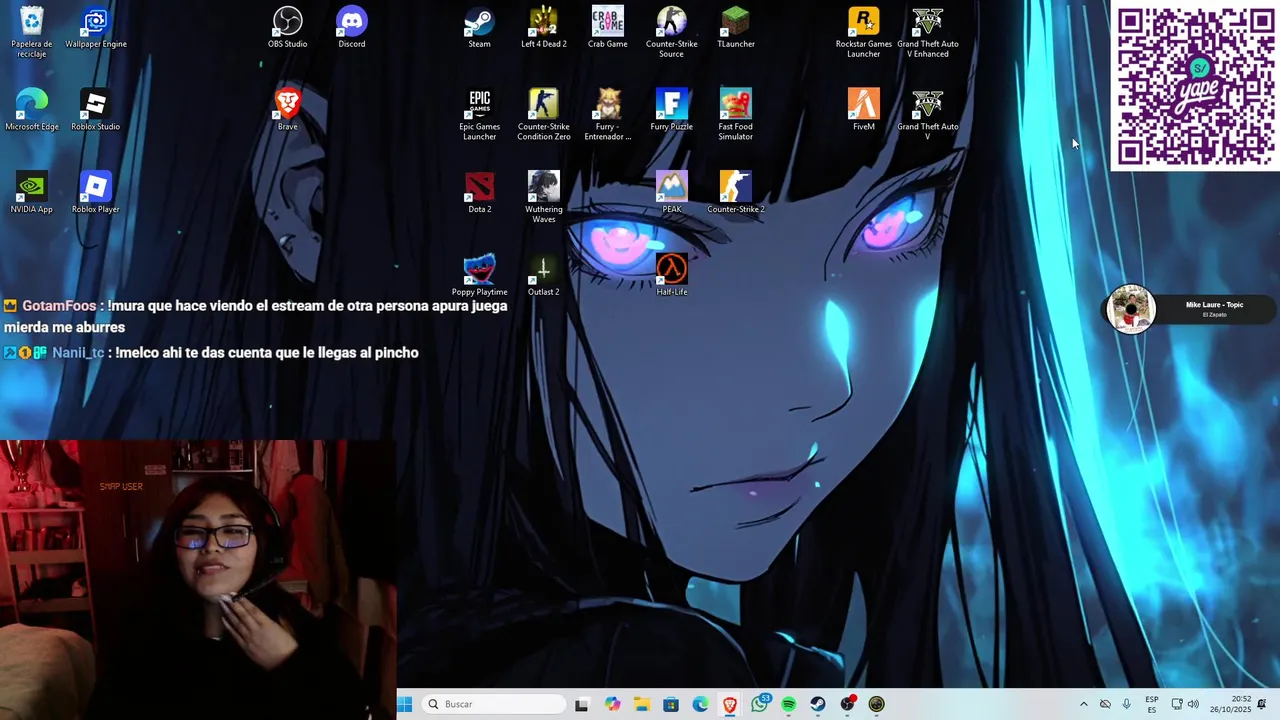The width and height of the screenshot is (1280, 720).
Task: Select the Rockstar Games Launcher icon
Action: pos(864,32)
